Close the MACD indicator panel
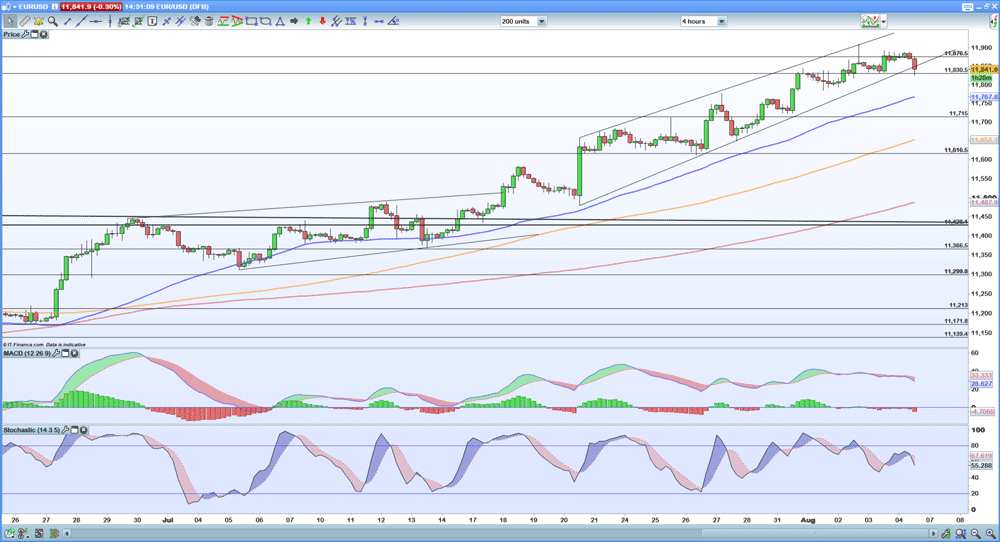The image size is (1000, 542). pyautogui.click(x=75, y=353)
